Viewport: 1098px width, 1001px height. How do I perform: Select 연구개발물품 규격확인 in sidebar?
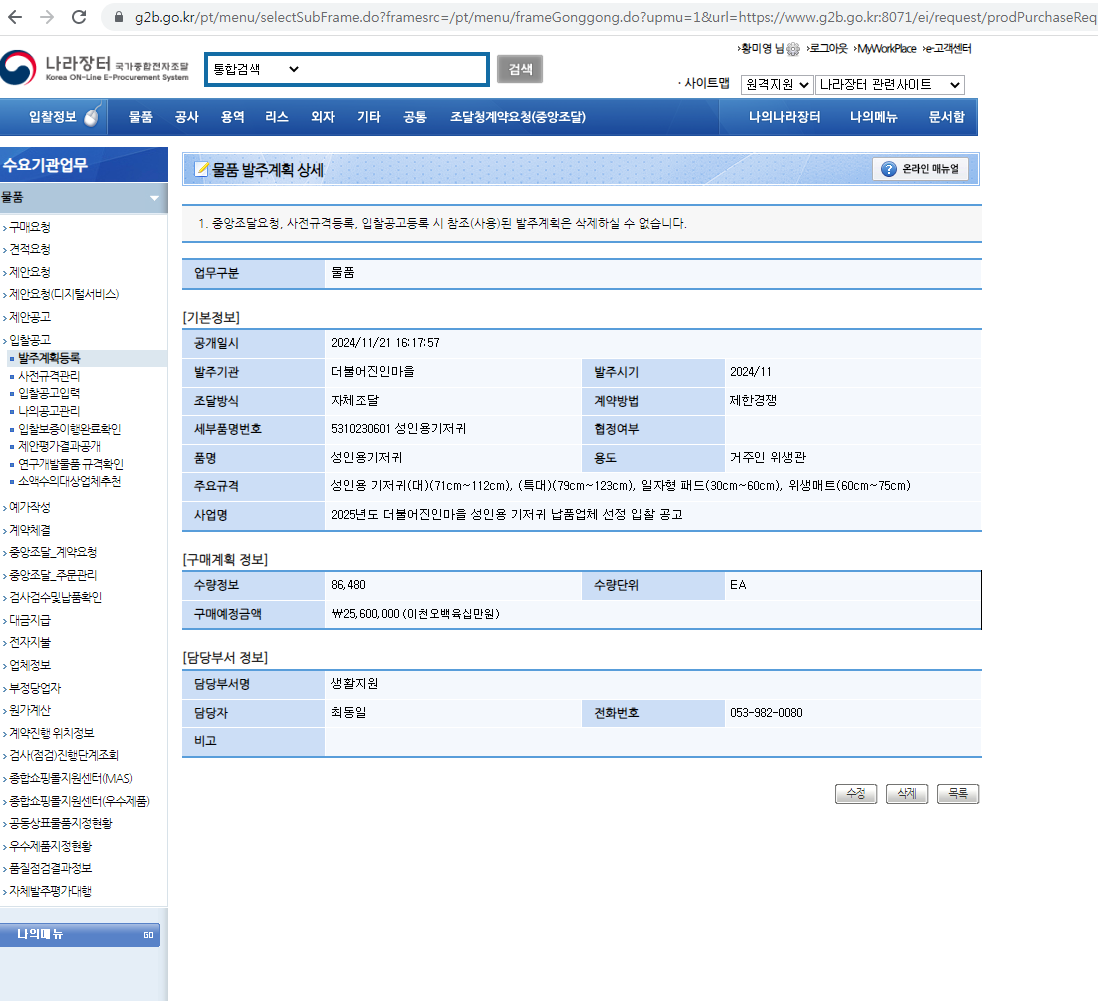point(71,464)
